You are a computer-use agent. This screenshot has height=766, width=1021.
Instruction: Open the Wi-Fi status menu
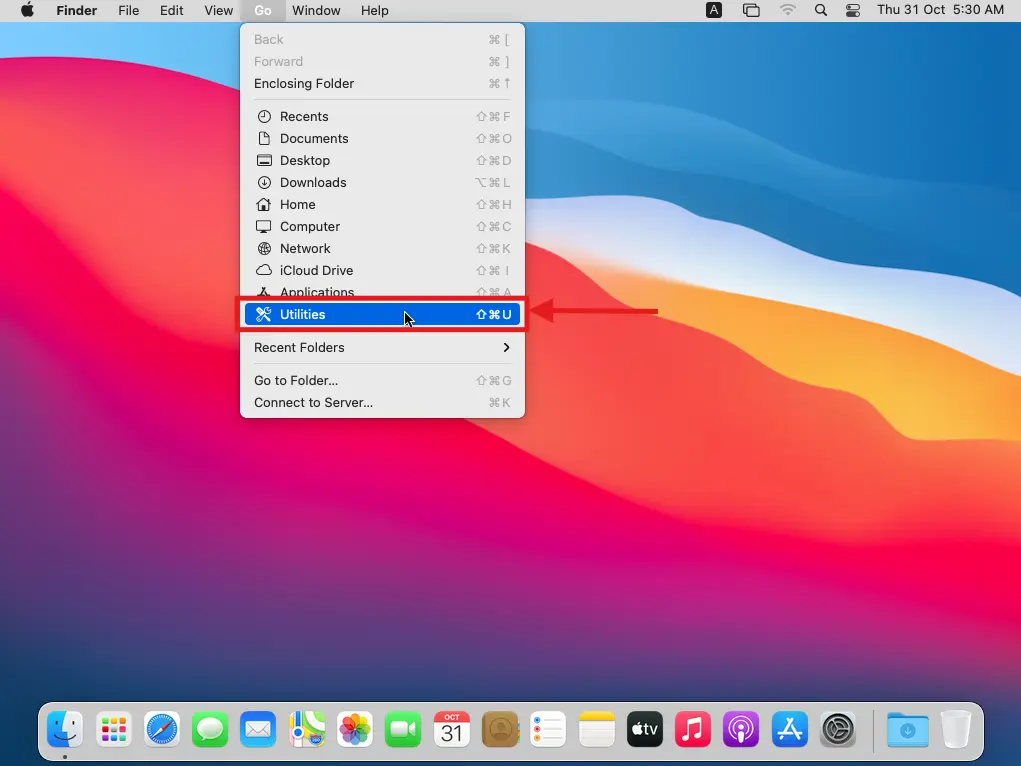(x=787, y=10)
